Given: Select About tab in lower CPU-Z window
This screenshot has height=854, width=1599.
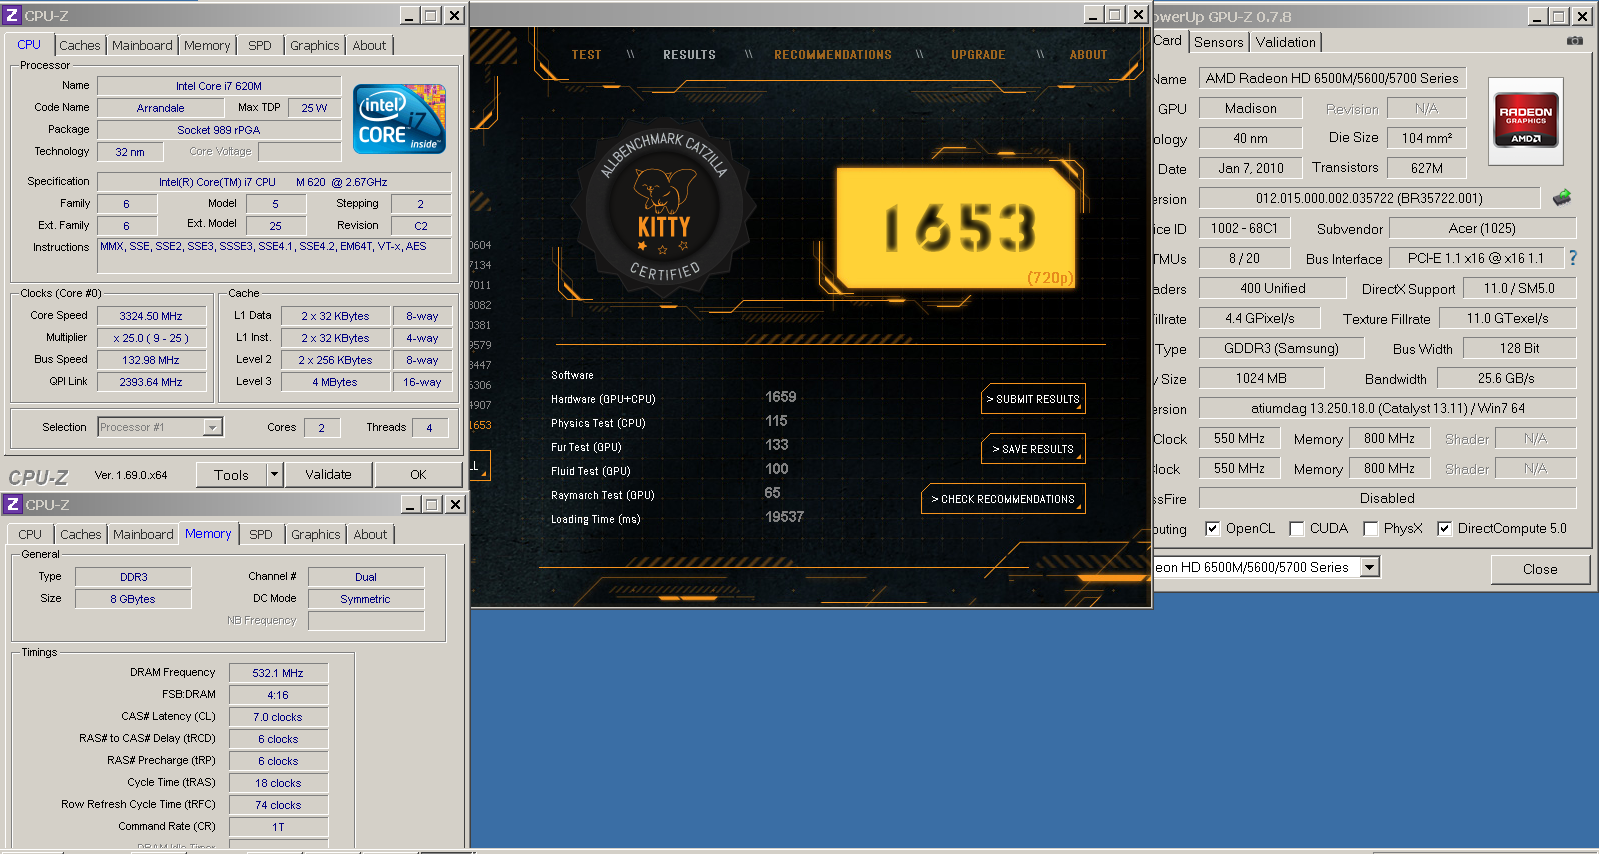Looking at the screenshot, I should coord(370,534).
